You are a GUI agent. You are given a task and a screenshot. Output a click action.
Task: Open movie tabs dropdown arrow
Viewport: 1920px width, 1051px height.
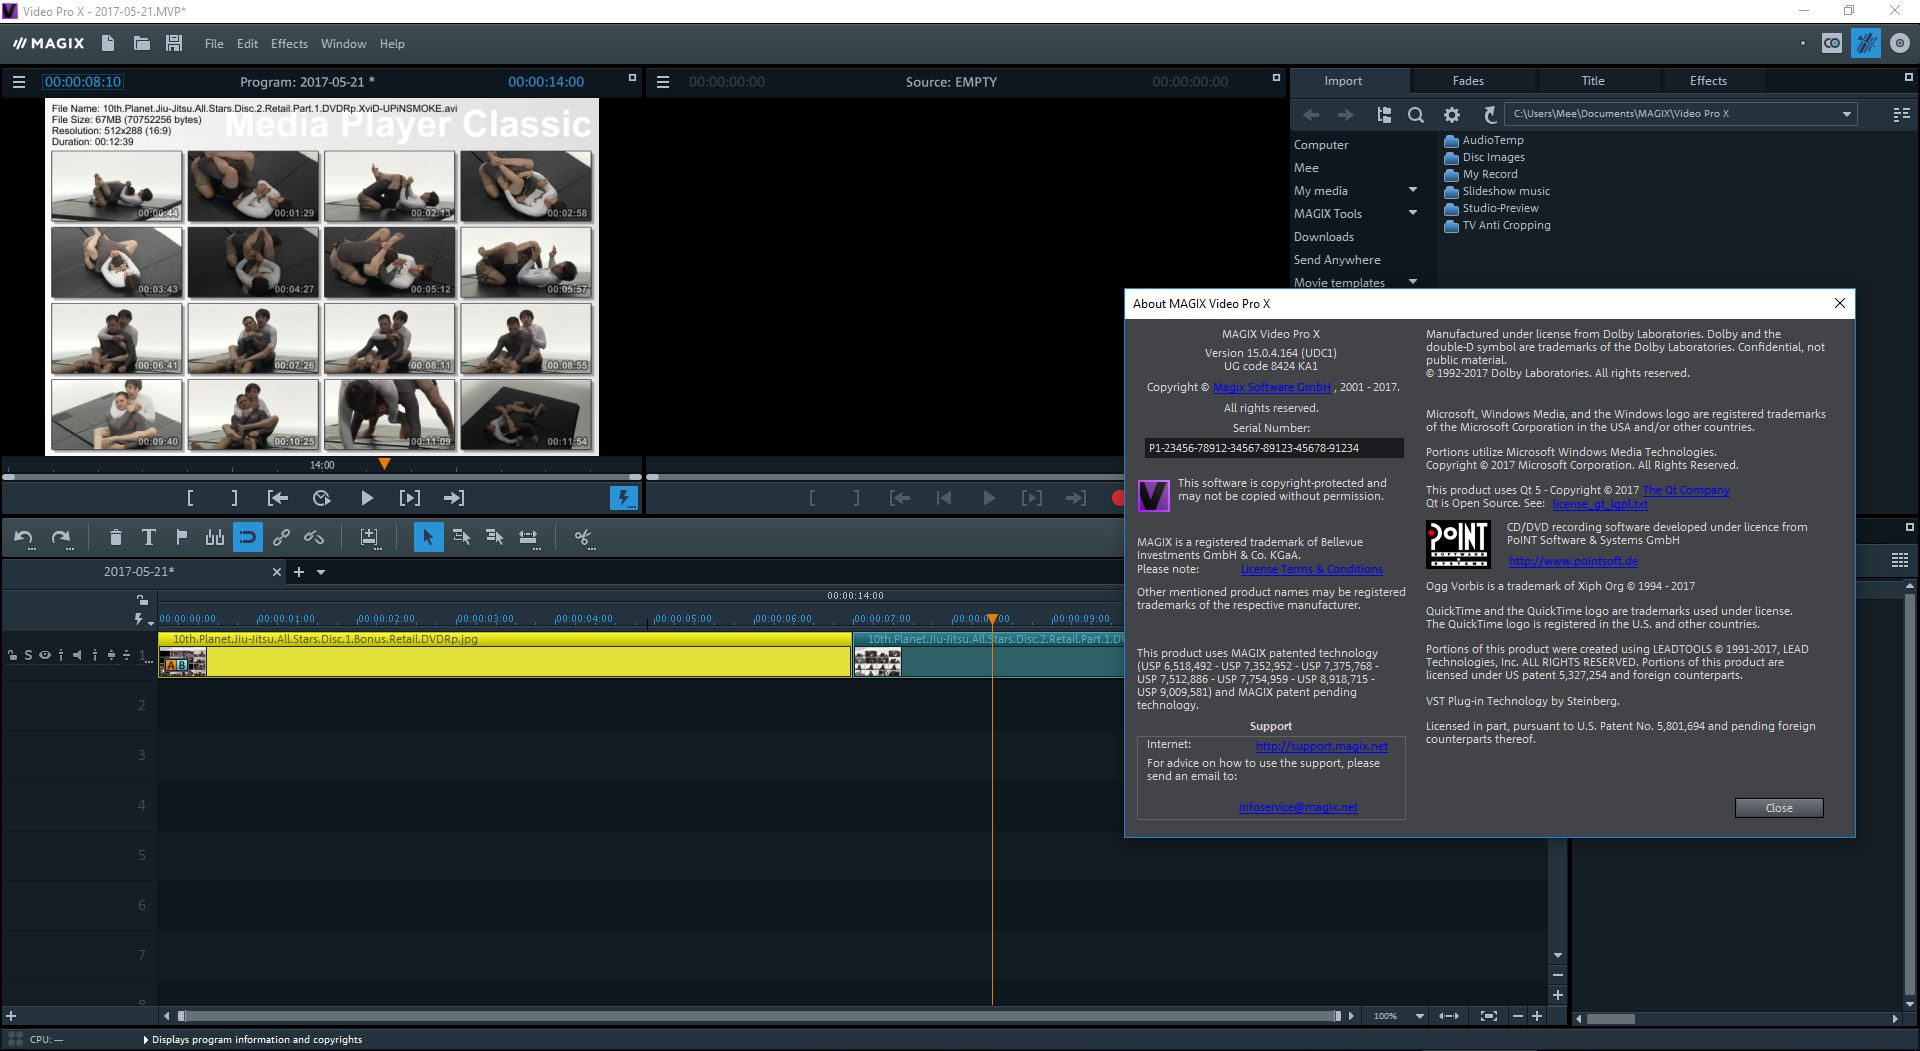(321, 572)
